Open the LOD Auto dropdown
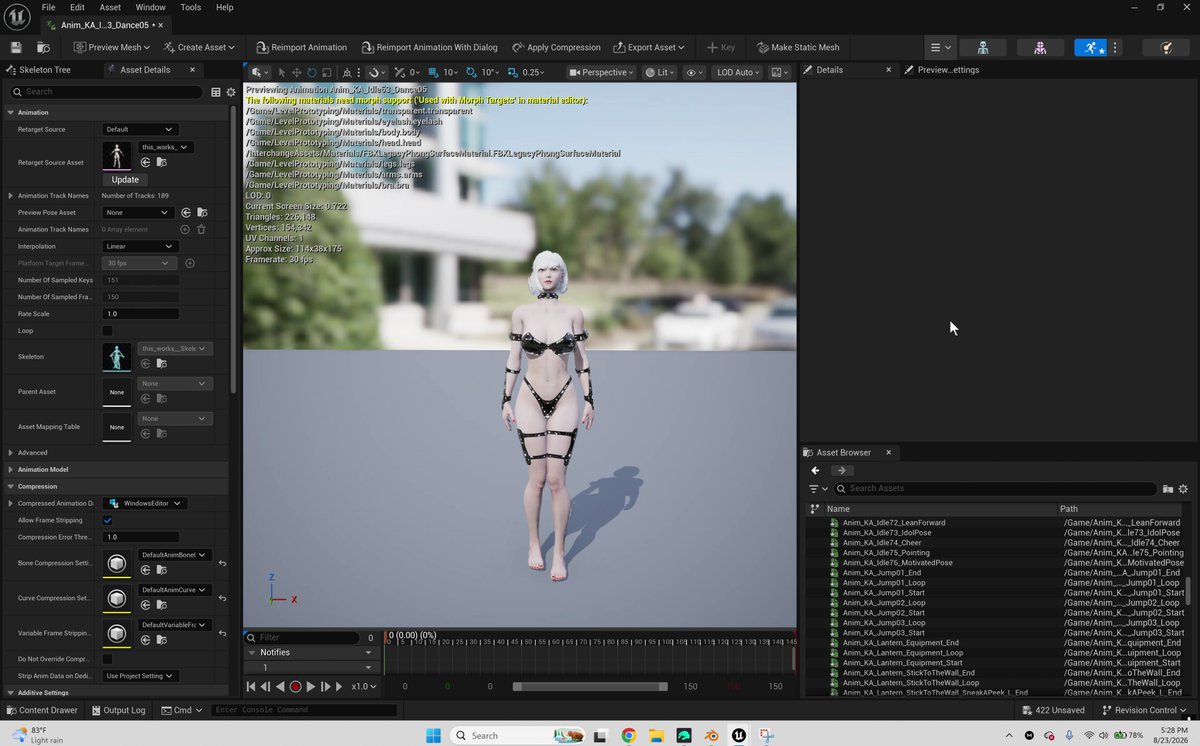The image size is (1200, 746). point(739,72)
